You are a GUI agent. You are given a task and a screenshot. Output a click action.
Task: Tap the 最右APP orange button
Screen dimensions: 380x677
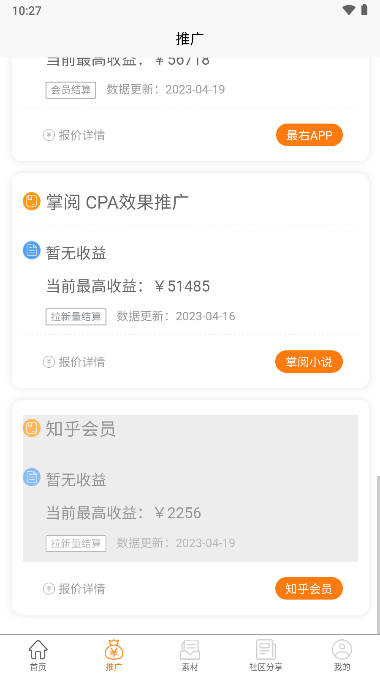(x=309, y=135)
